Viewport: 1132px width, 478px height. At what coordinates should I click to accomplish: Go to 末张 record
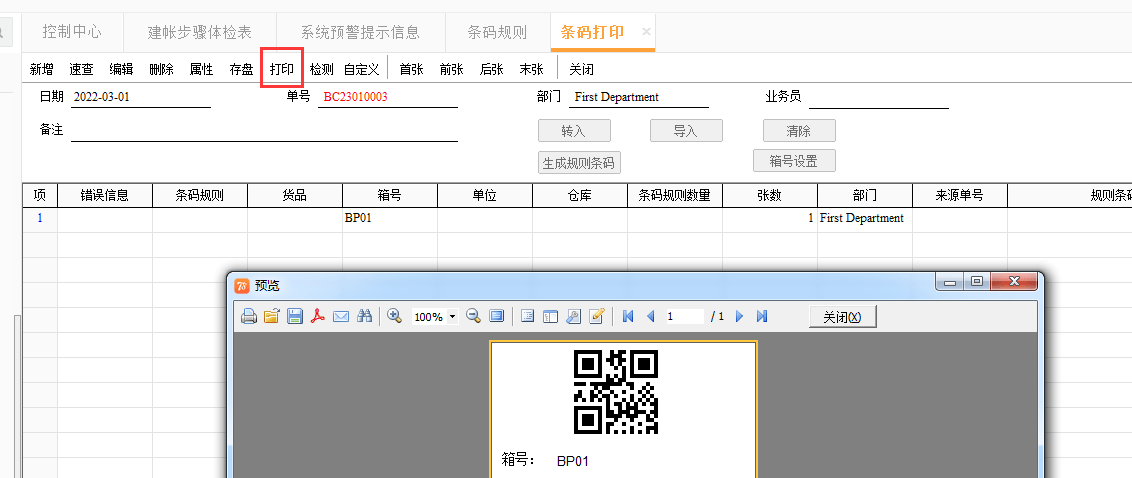(531, 69)
